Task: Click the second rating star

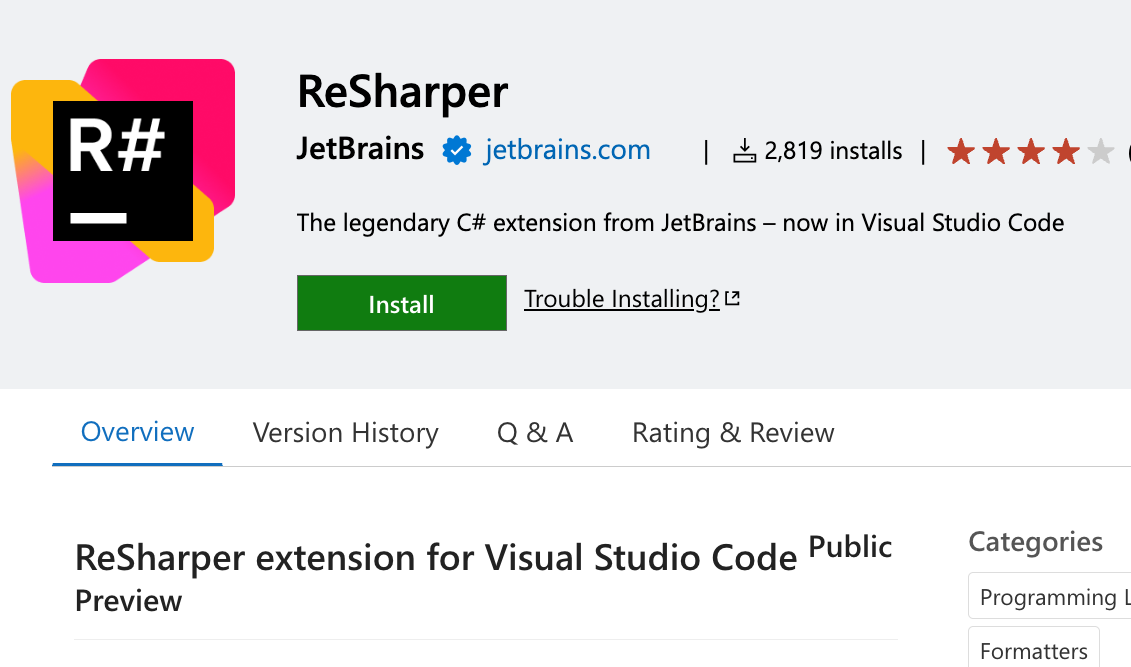Action: click(996, 151)
